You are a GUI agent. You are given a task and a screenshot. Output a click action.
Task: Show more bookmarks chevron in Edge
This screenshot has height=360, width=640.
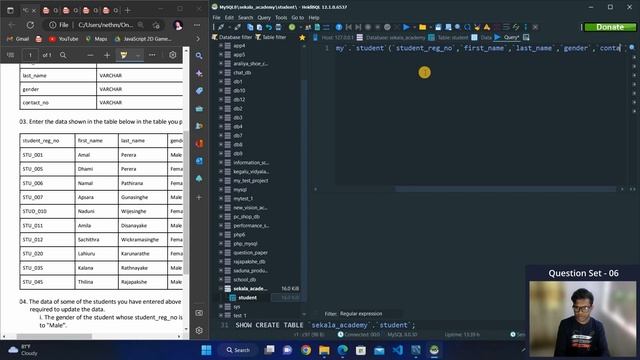[198, 39]
